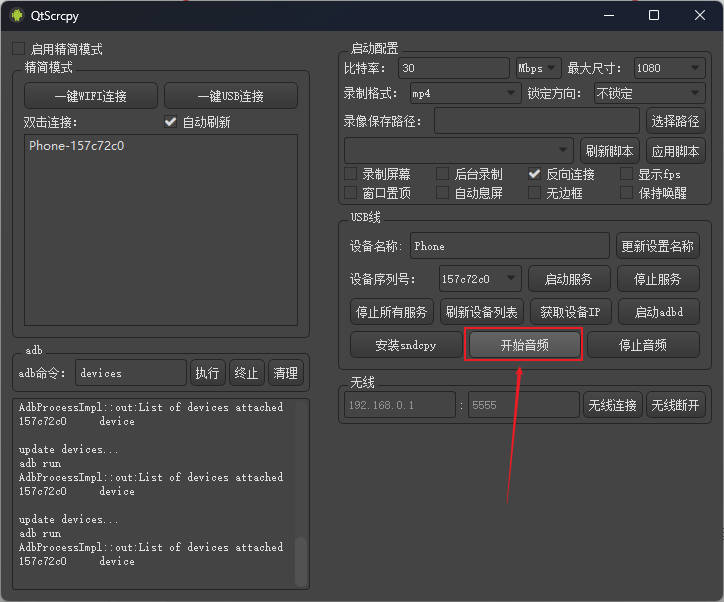This screenshot has height=602, width=724.
Task: Expand the 锁定方向 dropdown
Action: 649,94
